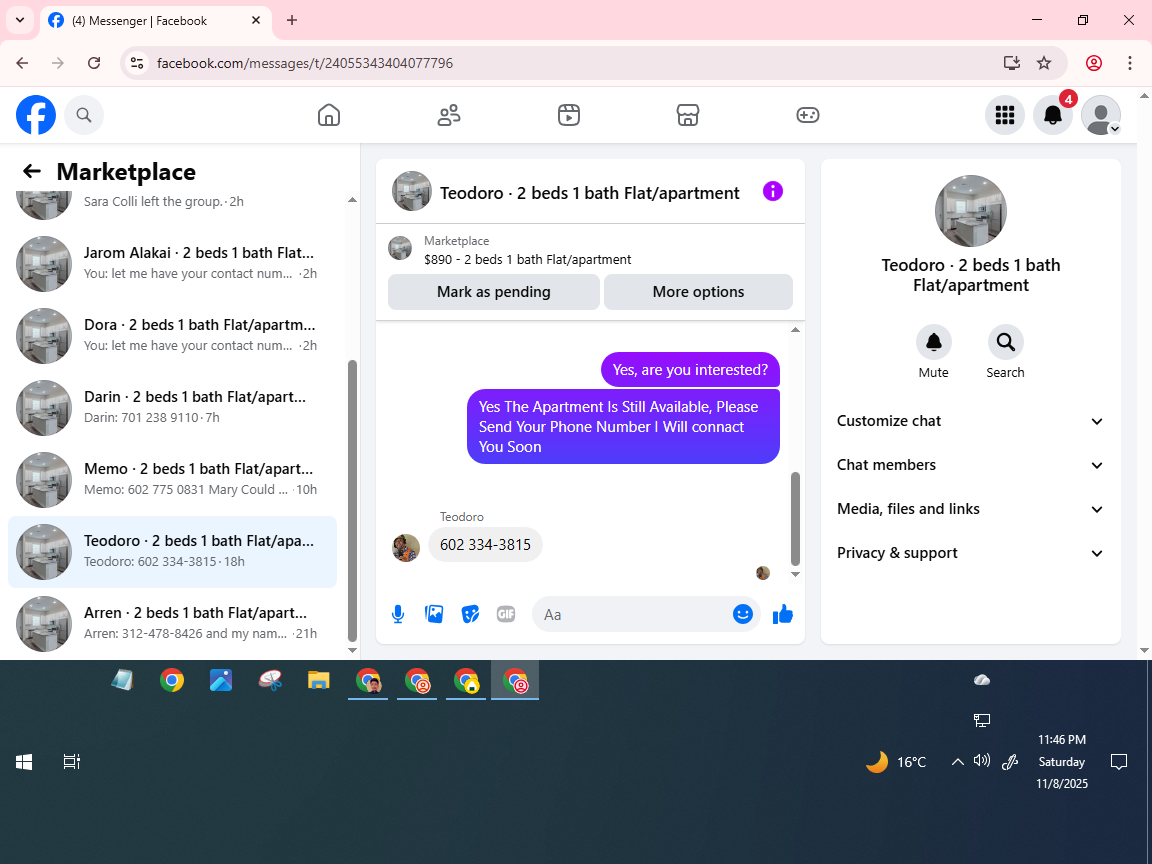
Task: Open emoji picker smiley icon
Action: pos(743,614)
